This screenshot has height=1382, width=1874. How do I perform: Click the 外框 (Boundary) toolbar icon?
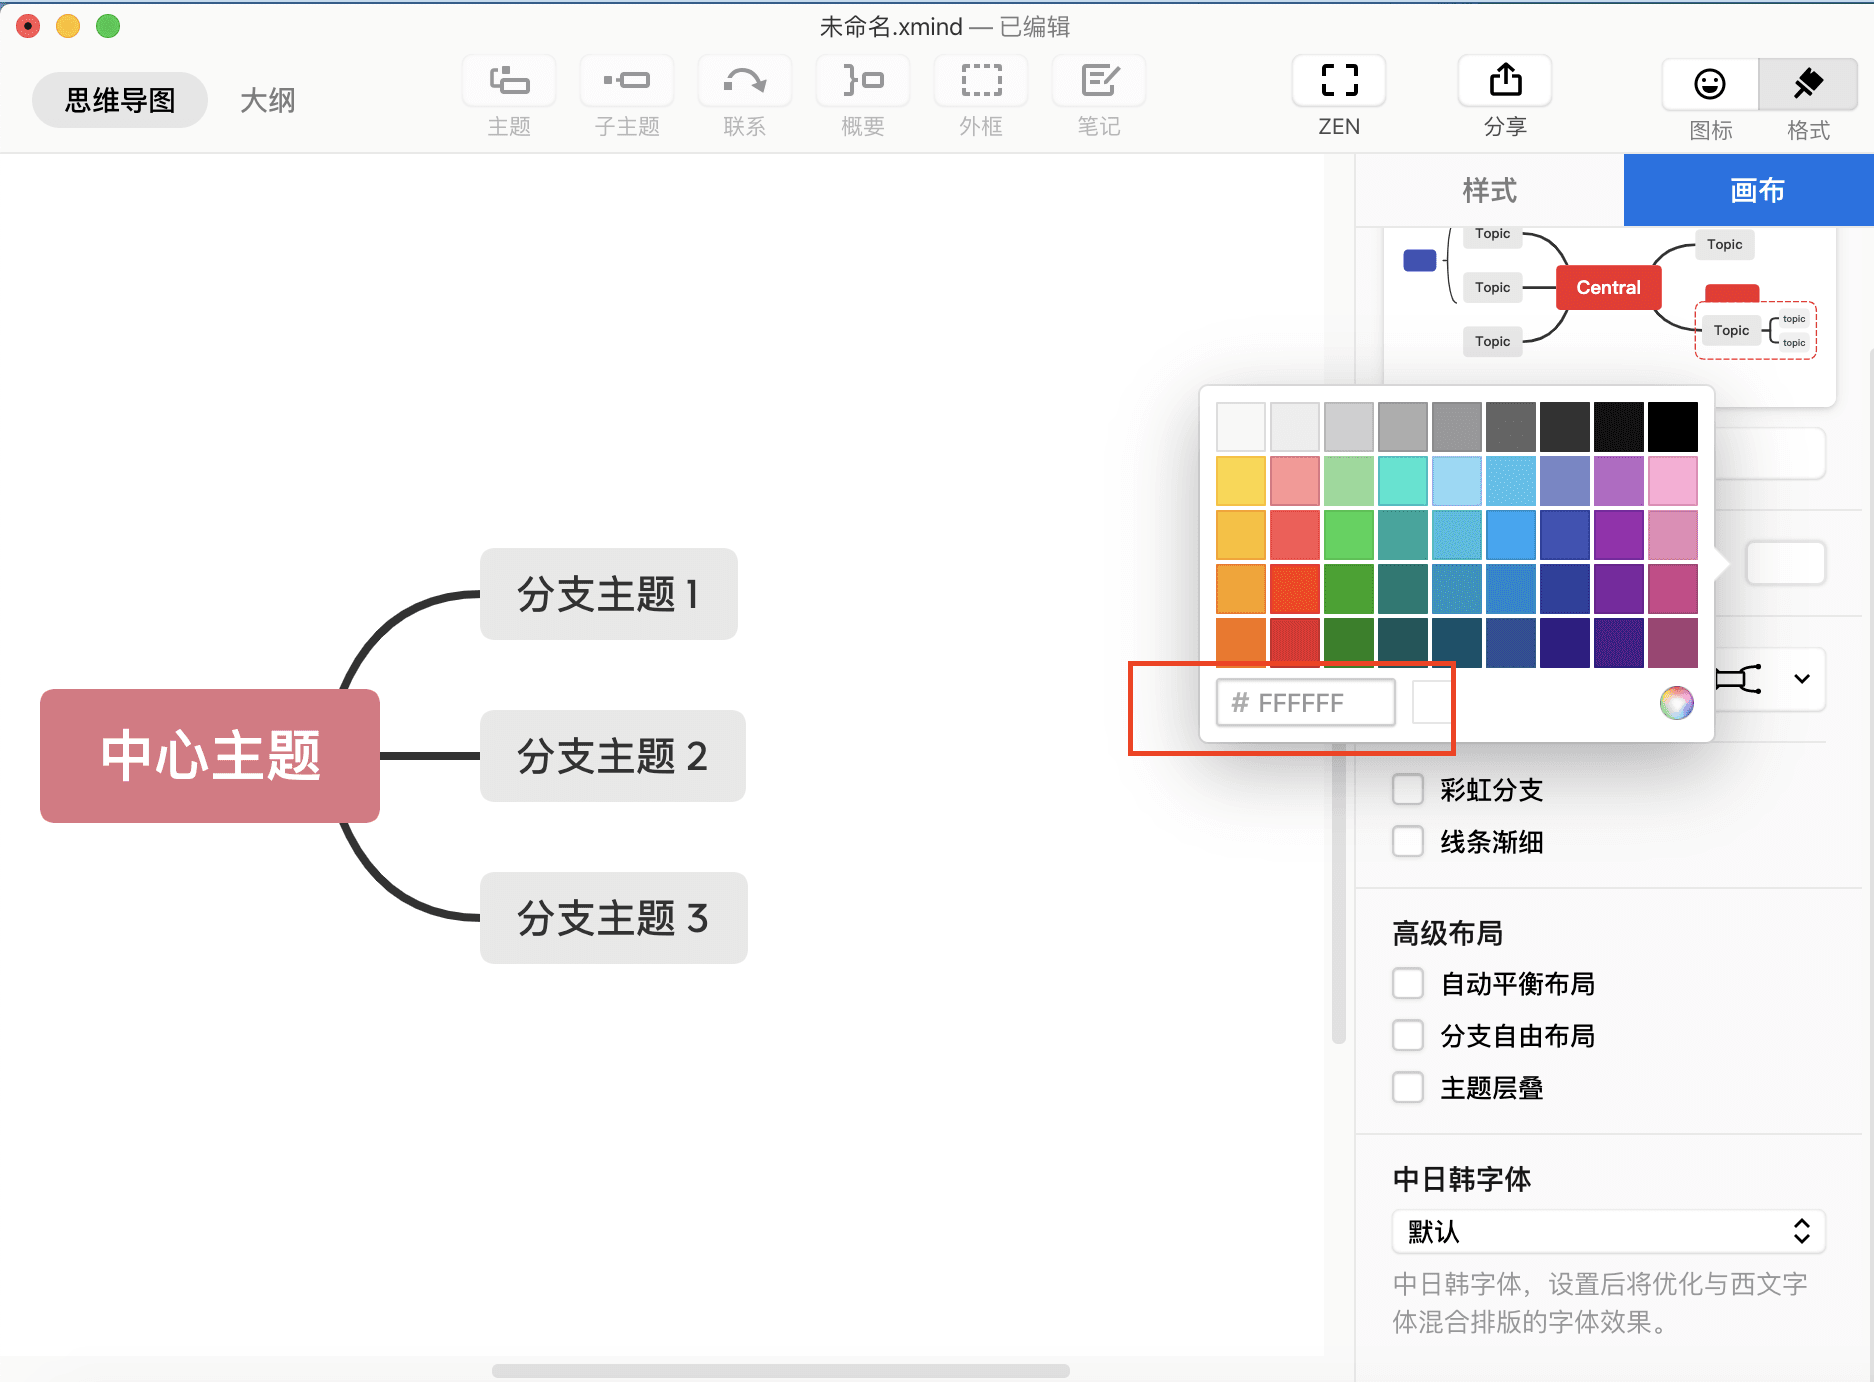click(x=981, y=80)
